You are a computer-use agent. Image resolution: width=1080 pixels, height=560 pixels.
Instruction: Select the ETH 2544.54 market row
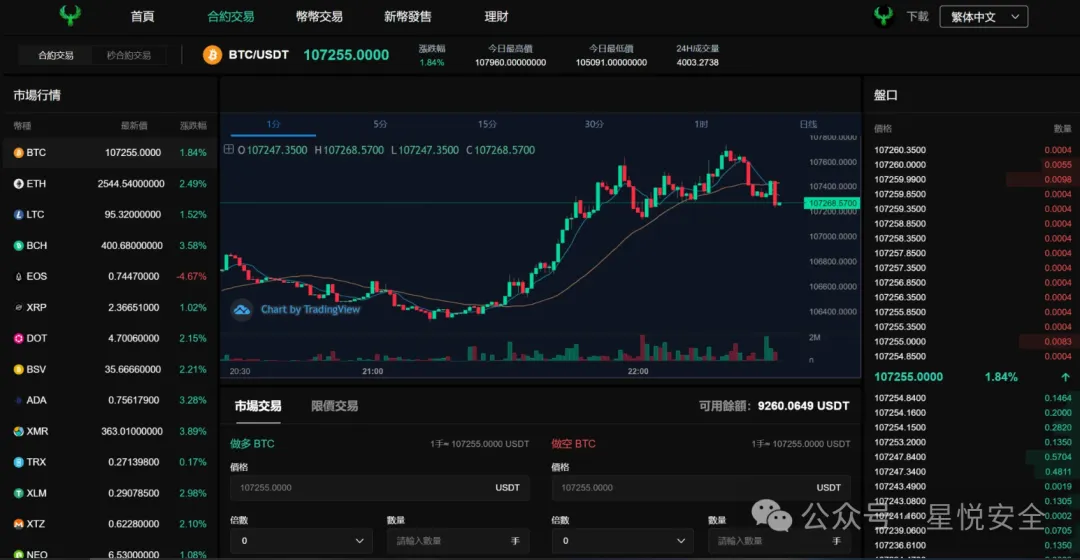110,184
